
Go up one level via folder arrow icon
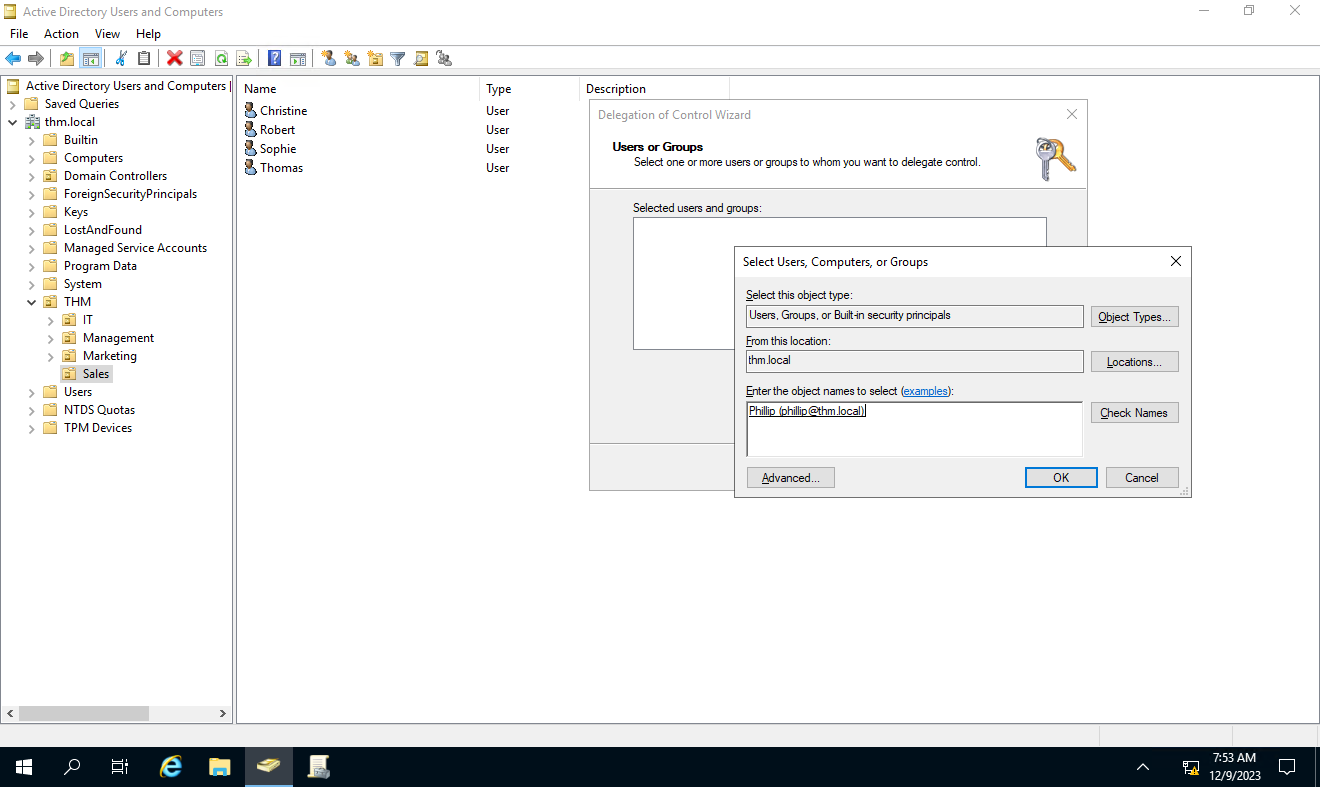67,59
